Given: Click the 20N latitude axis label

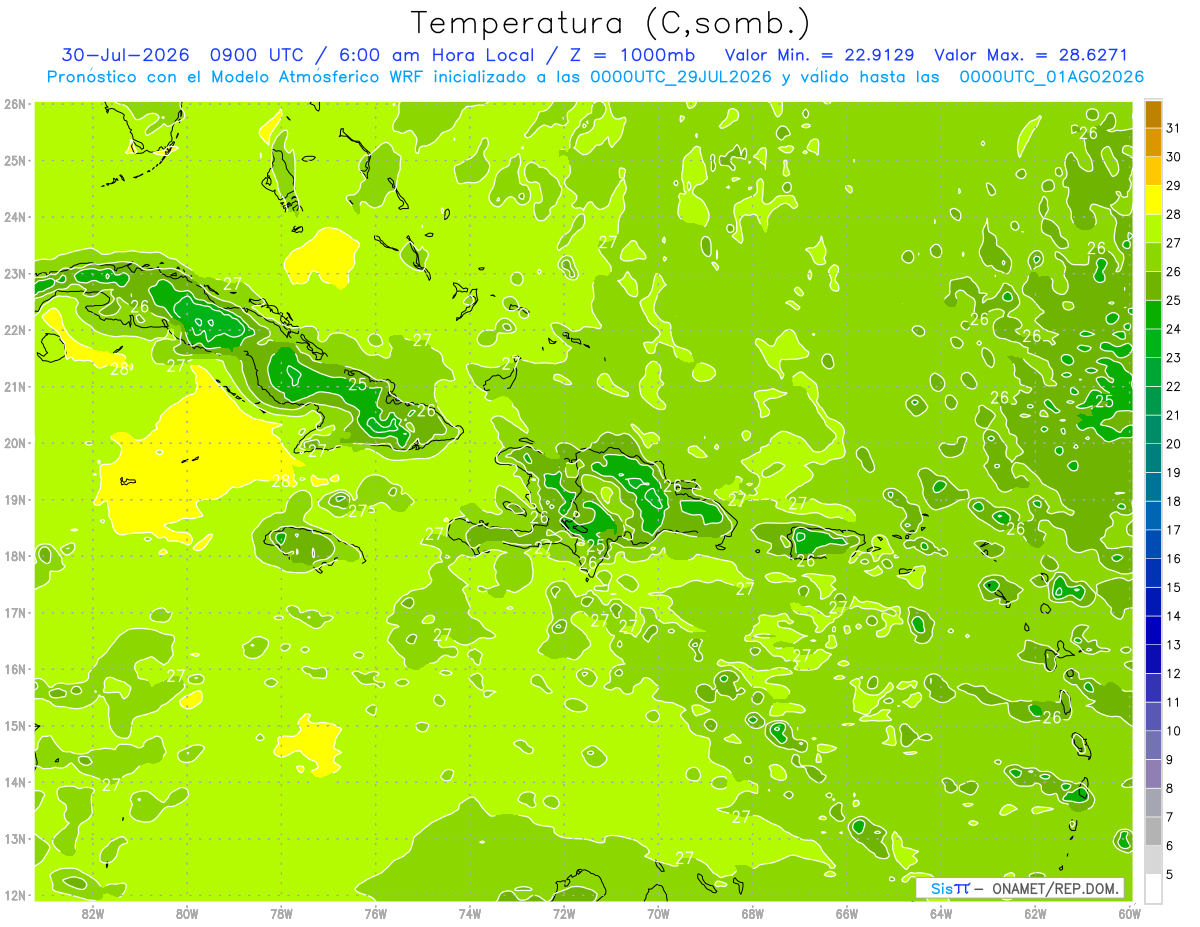Looking at the screenshot, I should point(16,443).
